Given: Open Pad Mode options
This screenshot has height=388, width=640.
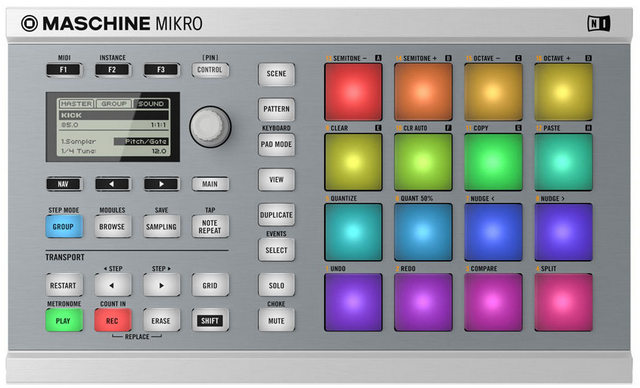Looking at the screenshot, I should tap(276, 144).
